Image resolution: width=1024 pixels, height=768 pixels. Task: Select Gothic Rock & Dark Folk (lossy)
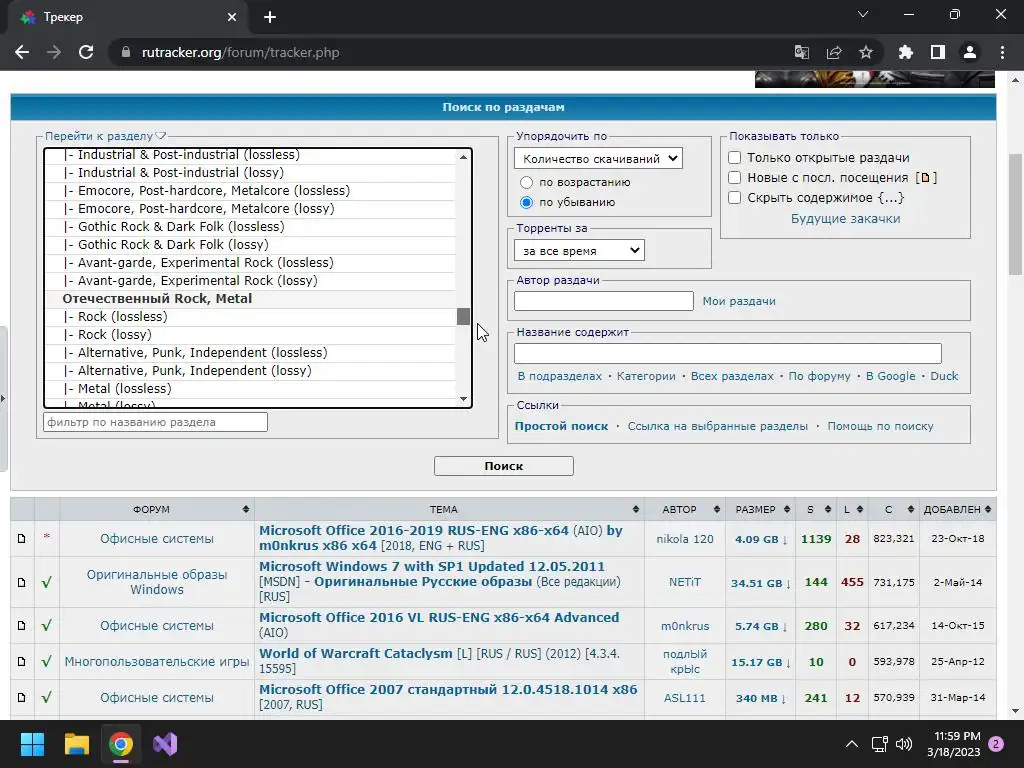(250, 245)
